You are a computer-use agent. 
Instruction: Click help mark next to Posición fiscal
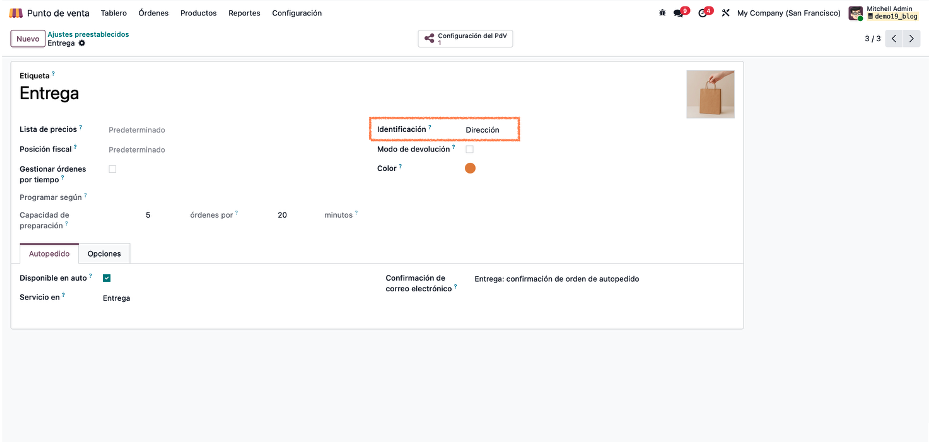(x=75, y=147)
